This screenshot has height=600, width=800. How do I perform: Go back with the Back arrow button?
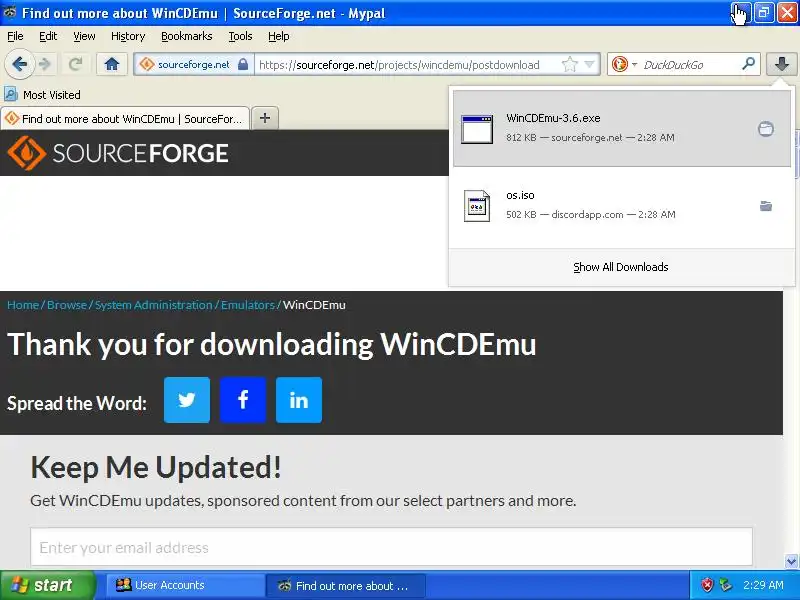click(19, 64)
